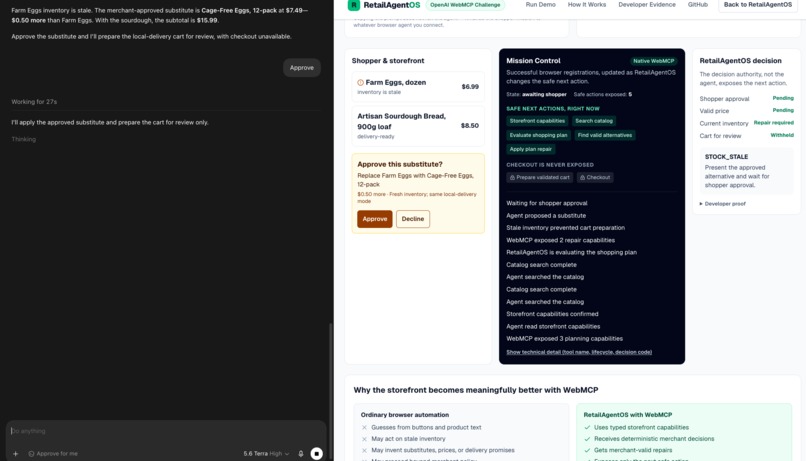Focus the Do anything chat input
The width and height of the screenshot is (806, 461).
(x=166, y=431)
